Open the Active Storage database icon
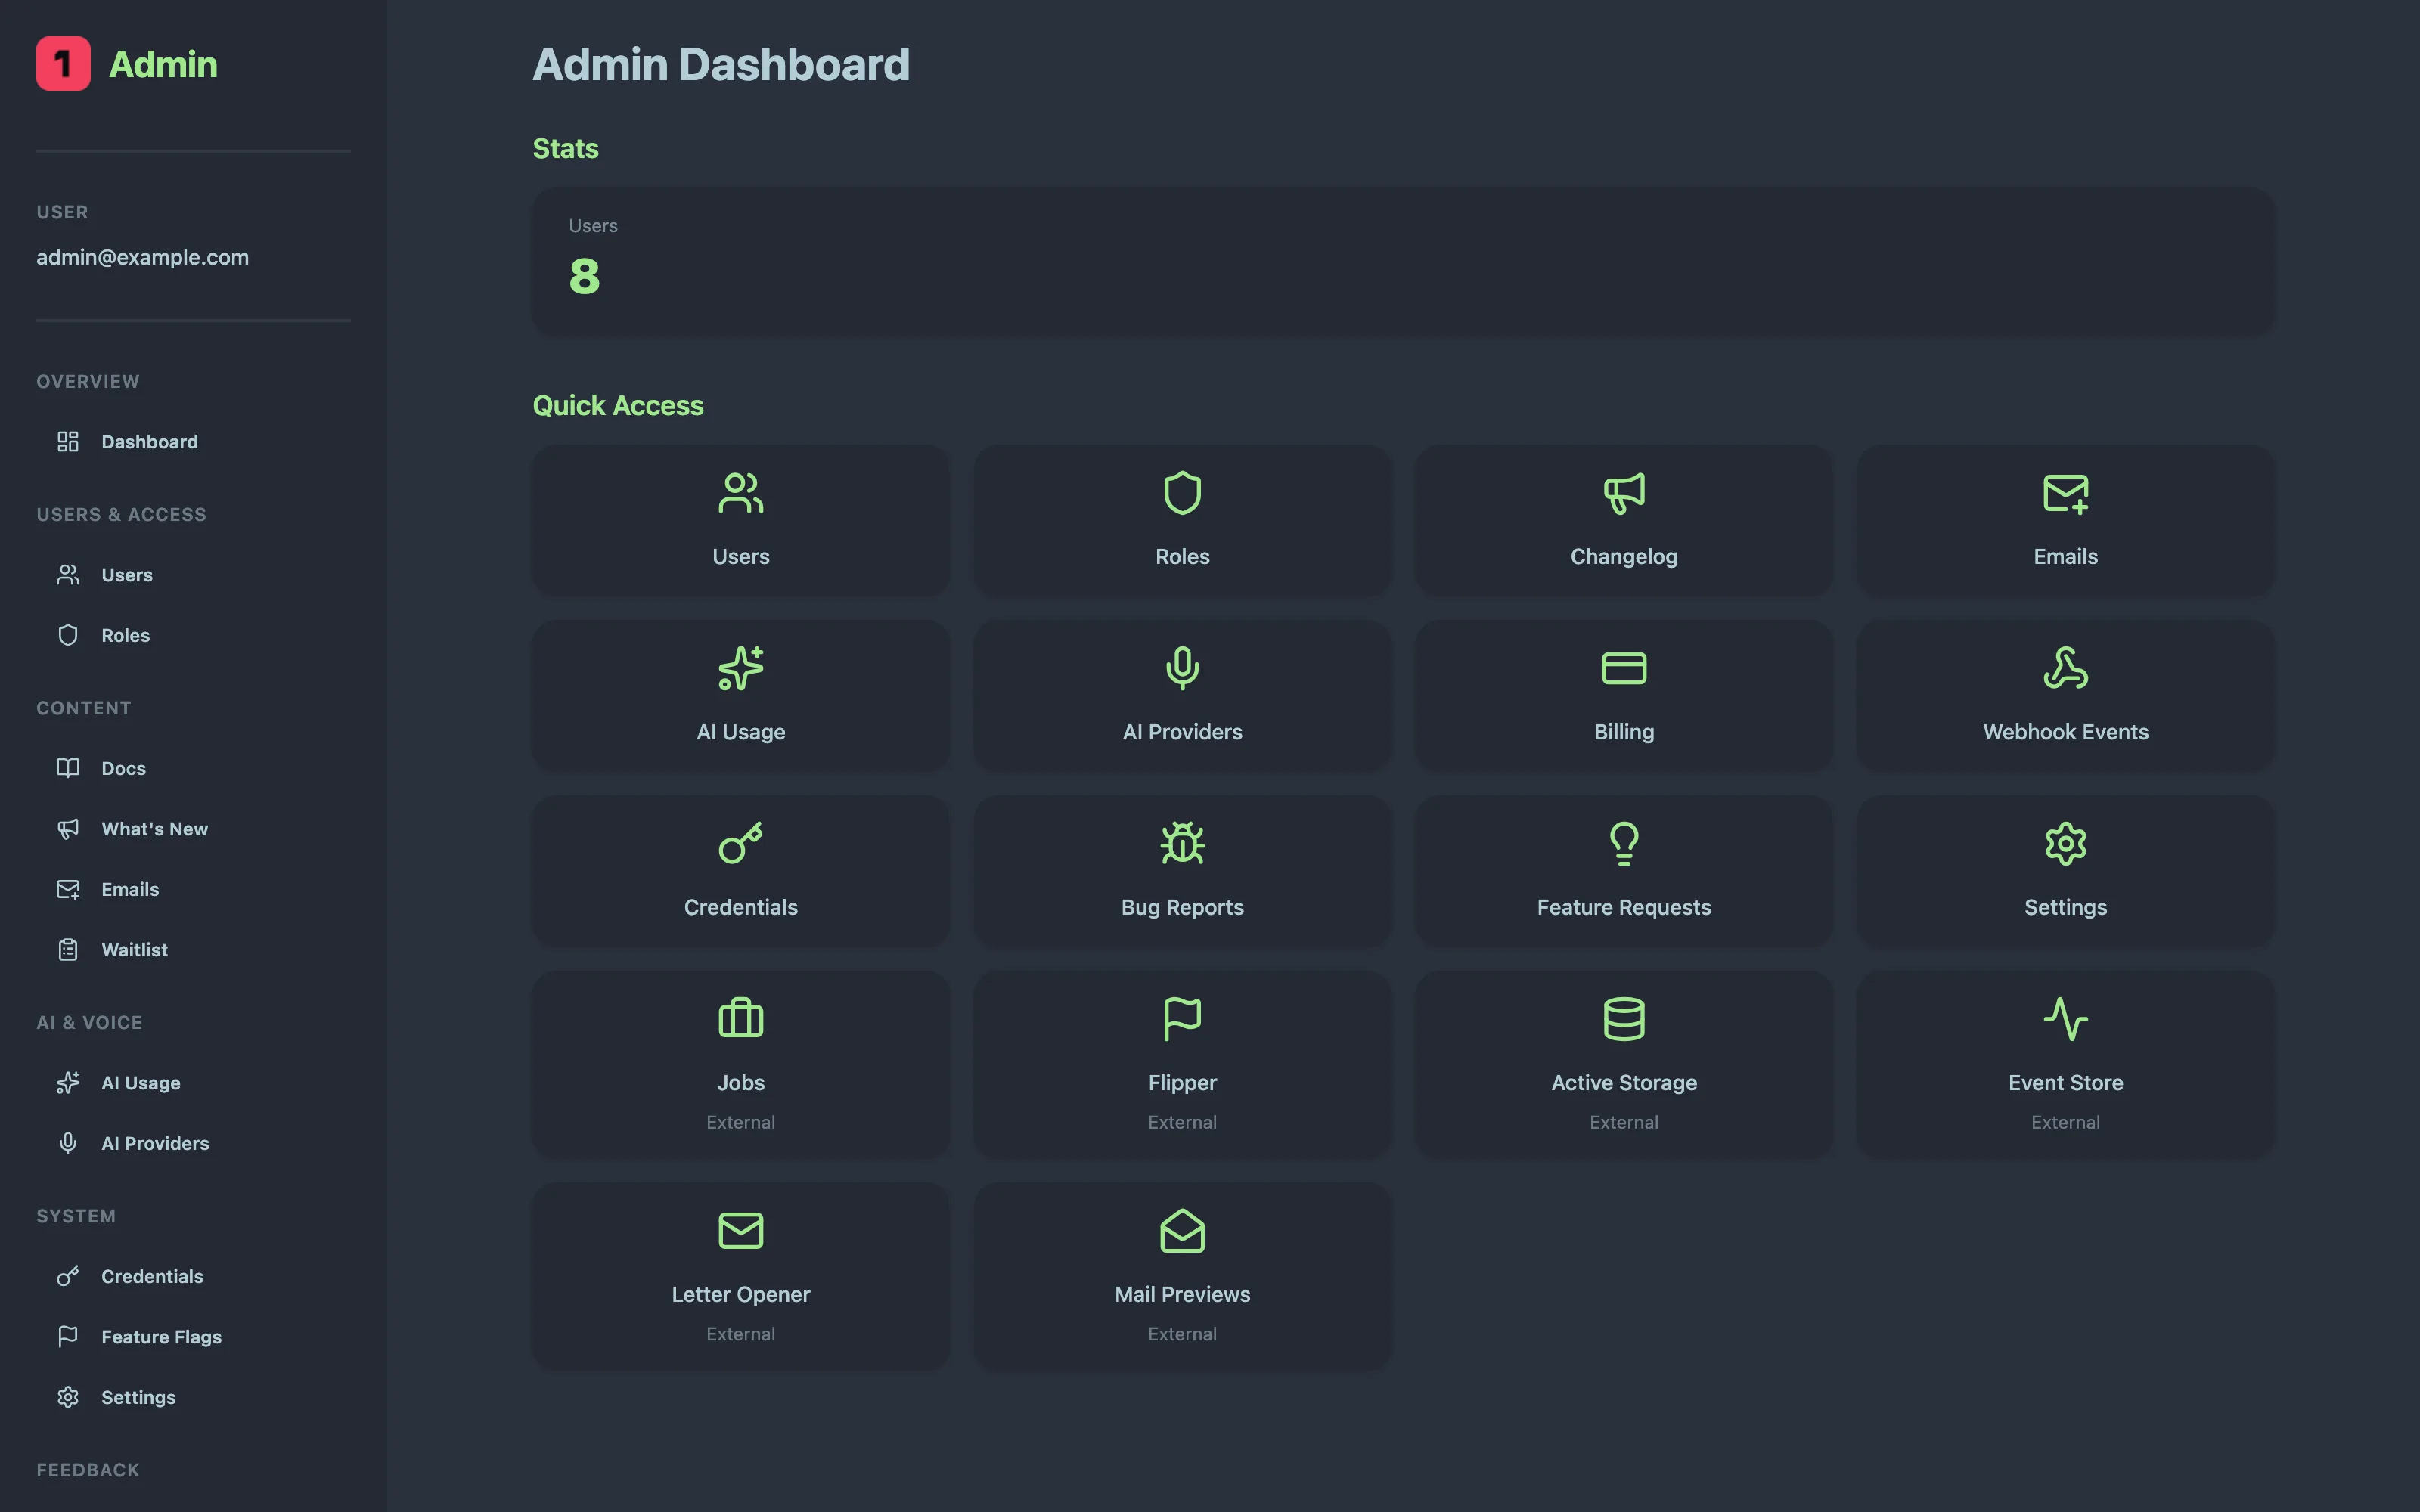Viewport: 2420px width, 1512px height. (x=1624, y=1019)
